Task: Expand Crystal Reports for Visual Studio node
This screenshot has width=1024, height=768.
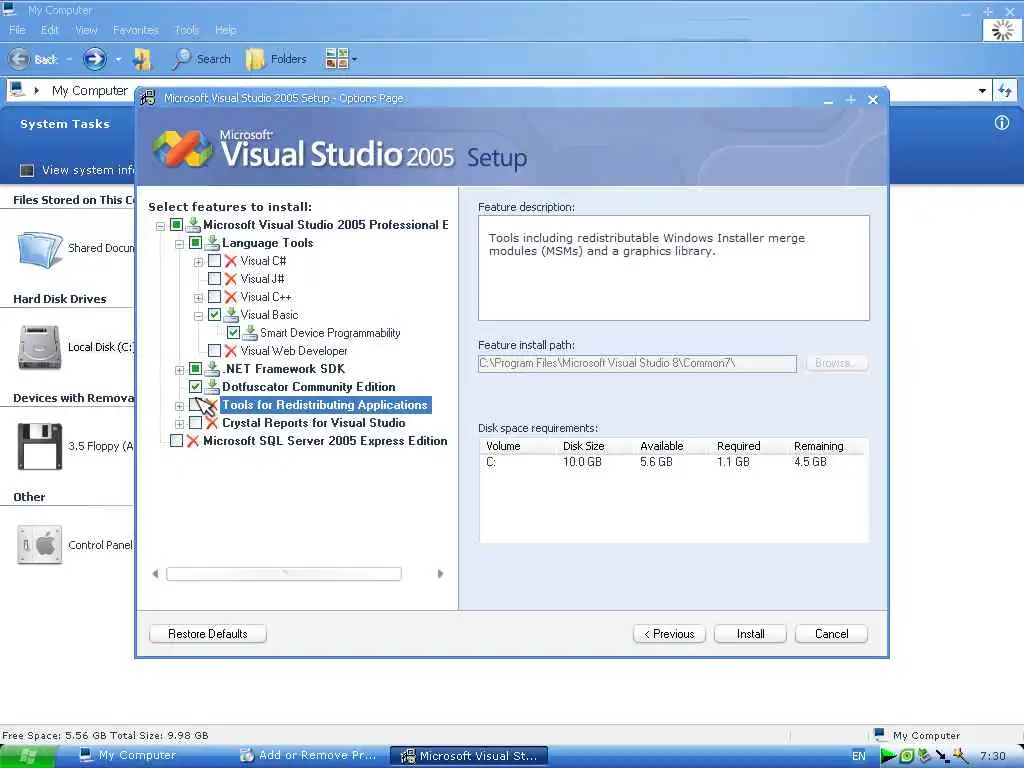Action: pos(179,424)
